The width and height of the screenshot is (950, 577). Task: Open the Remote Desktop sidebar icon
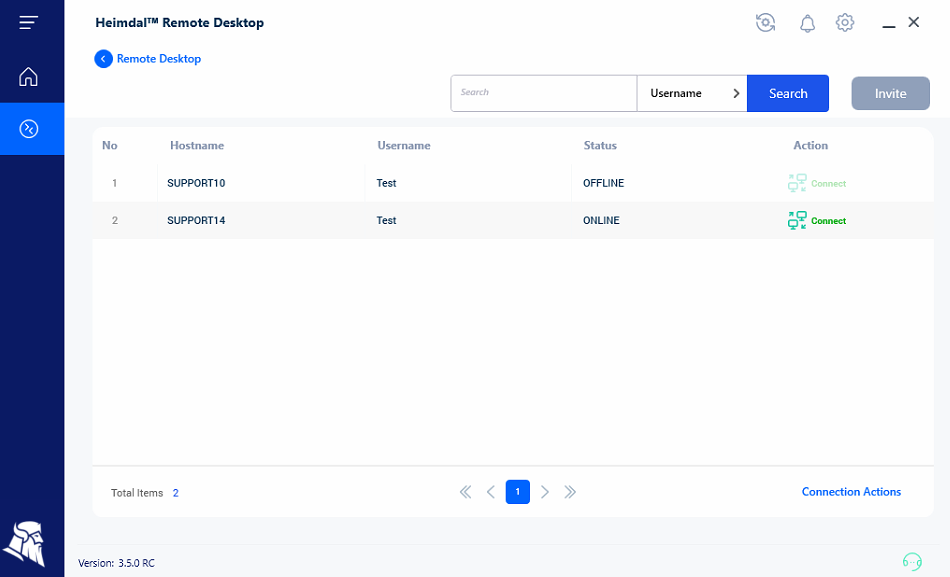click(x=29, y=129)
